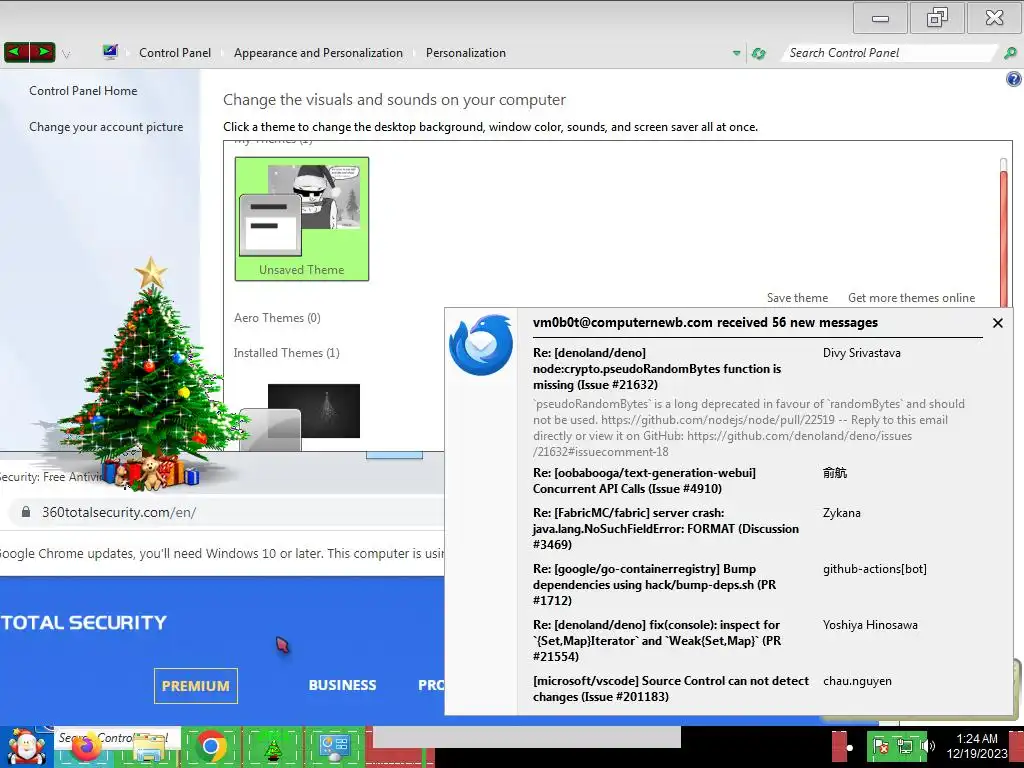
Task: Click sender Zykana
Action: tap(841, 513)
